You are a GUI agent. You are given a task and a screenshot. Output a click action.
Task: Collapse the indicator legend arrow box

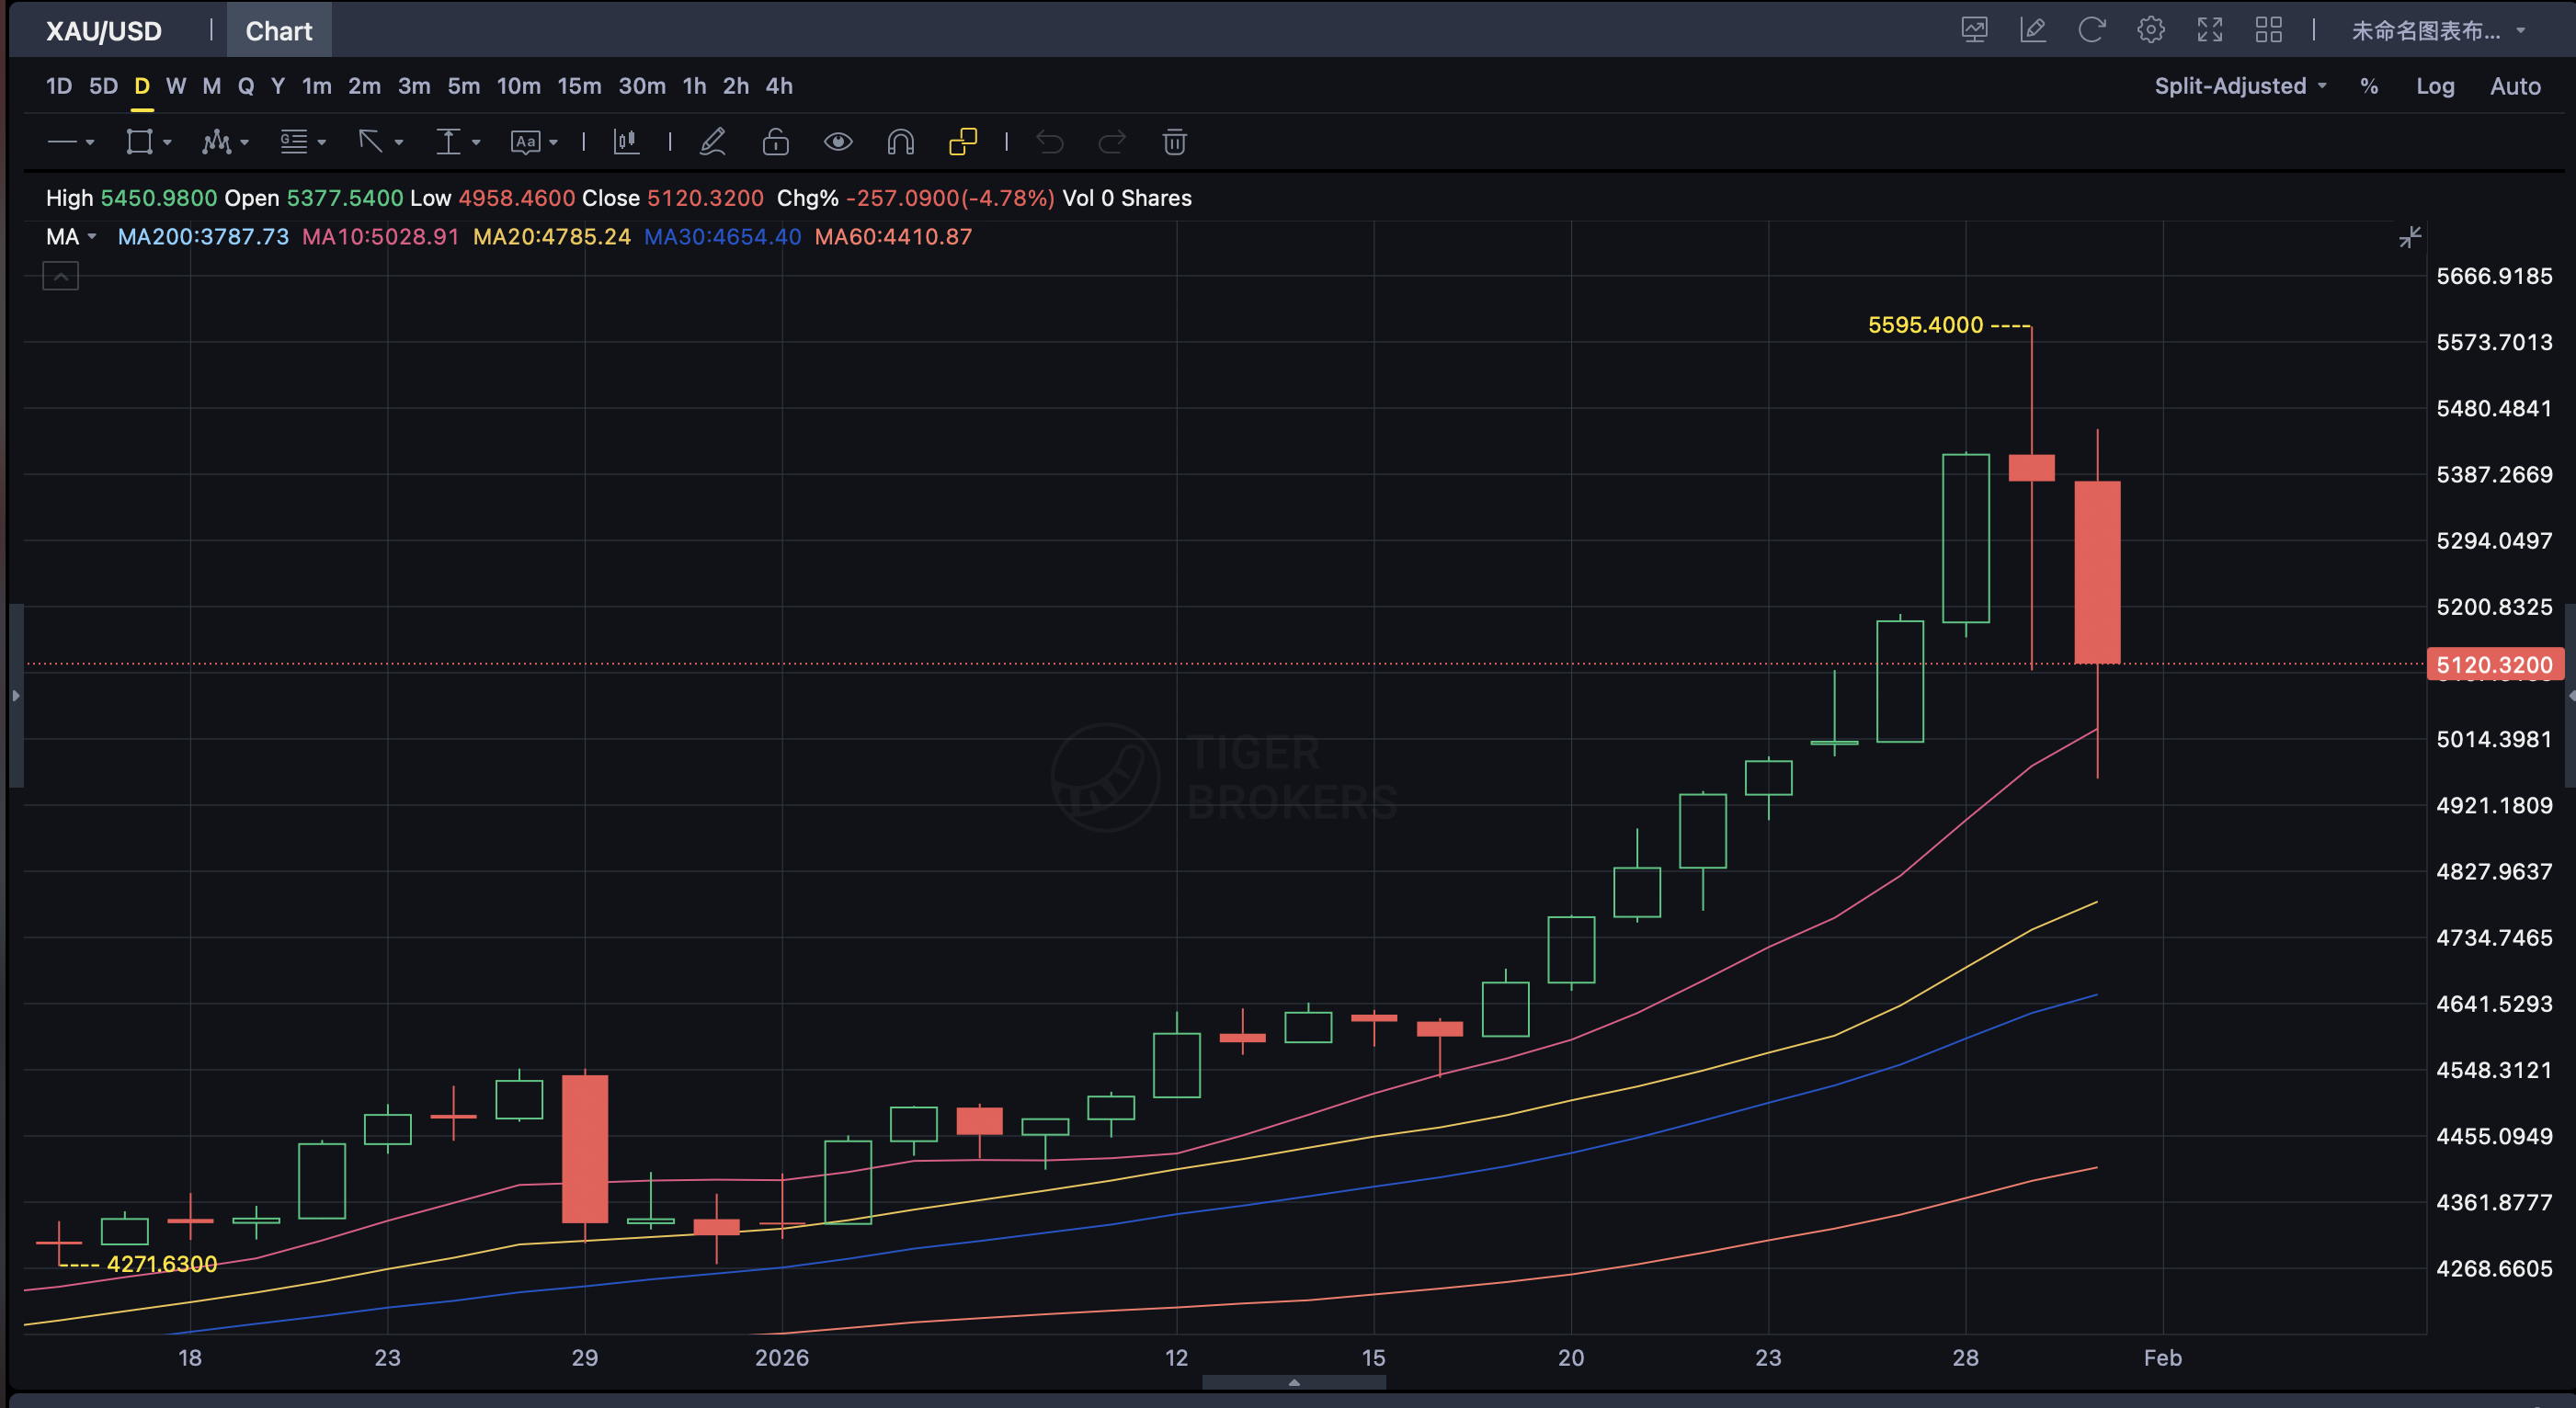tap(60, 276)
